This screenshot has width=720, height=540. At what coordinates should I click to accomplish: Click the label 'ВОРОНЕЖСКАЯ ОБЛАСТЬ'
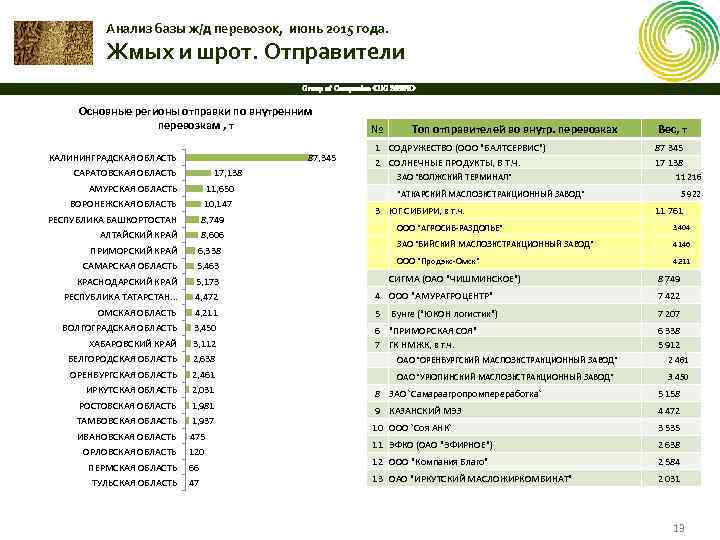pyautogui.click(x=123, y=204)
